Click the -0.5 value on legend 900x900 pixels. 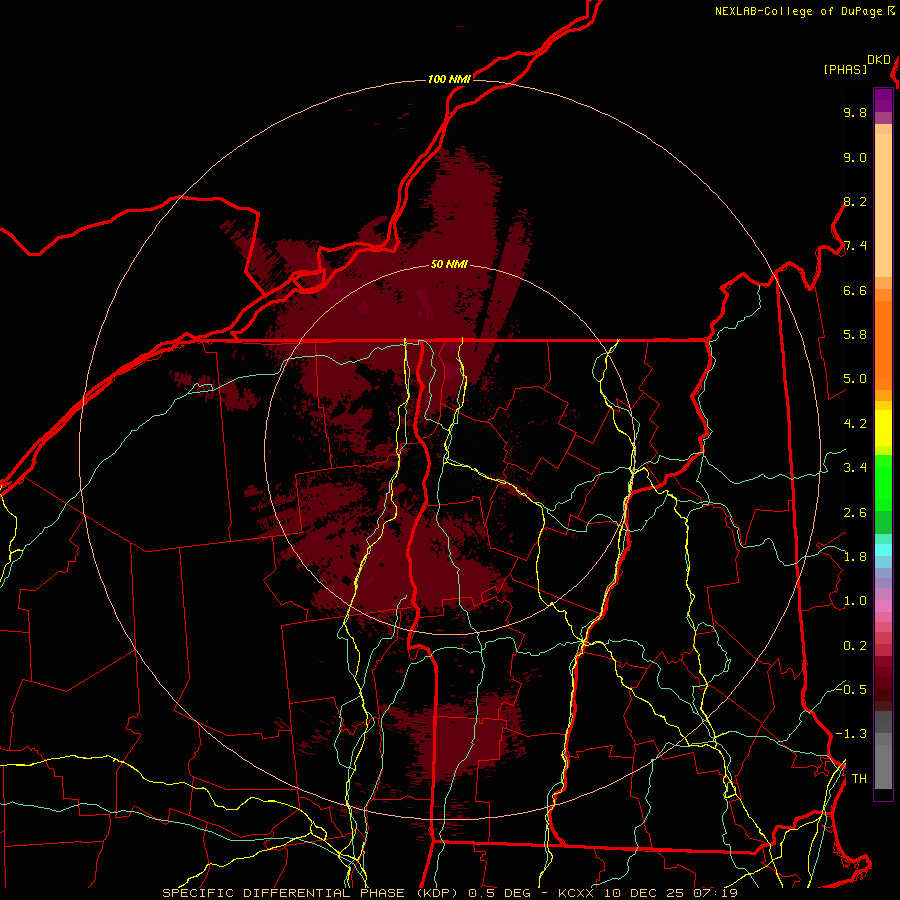click(x=851, y=689)
